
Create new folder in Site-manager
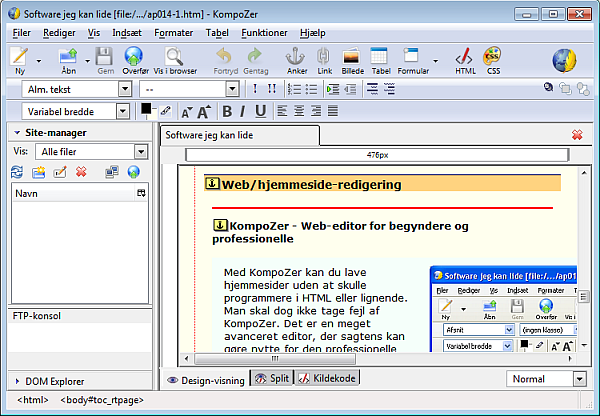pos(38,172)
